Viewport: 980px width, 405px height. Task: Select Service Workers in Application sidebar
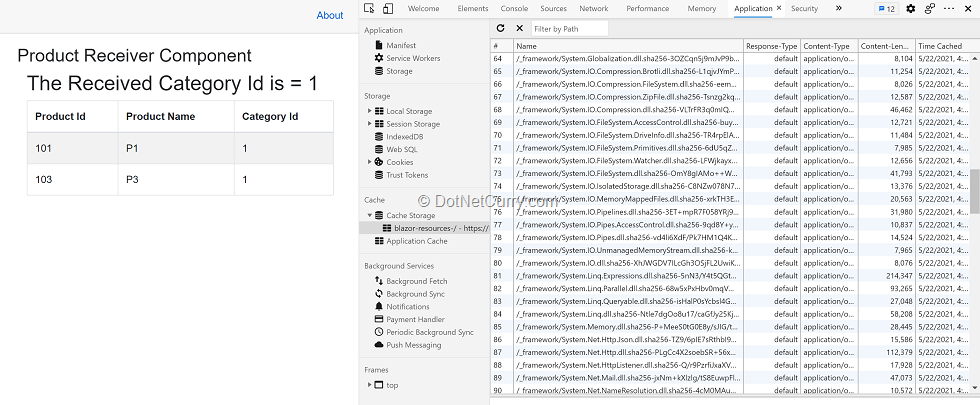tap(413, 58)
